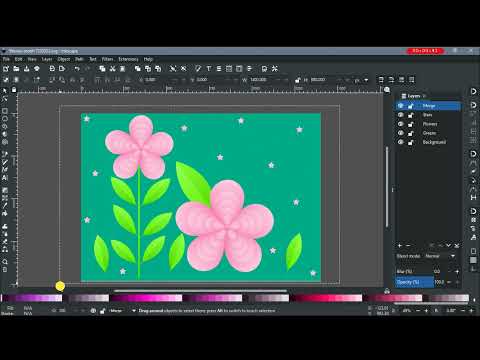Select the Gradient tool in toolbox

click(x=5, y=190)
